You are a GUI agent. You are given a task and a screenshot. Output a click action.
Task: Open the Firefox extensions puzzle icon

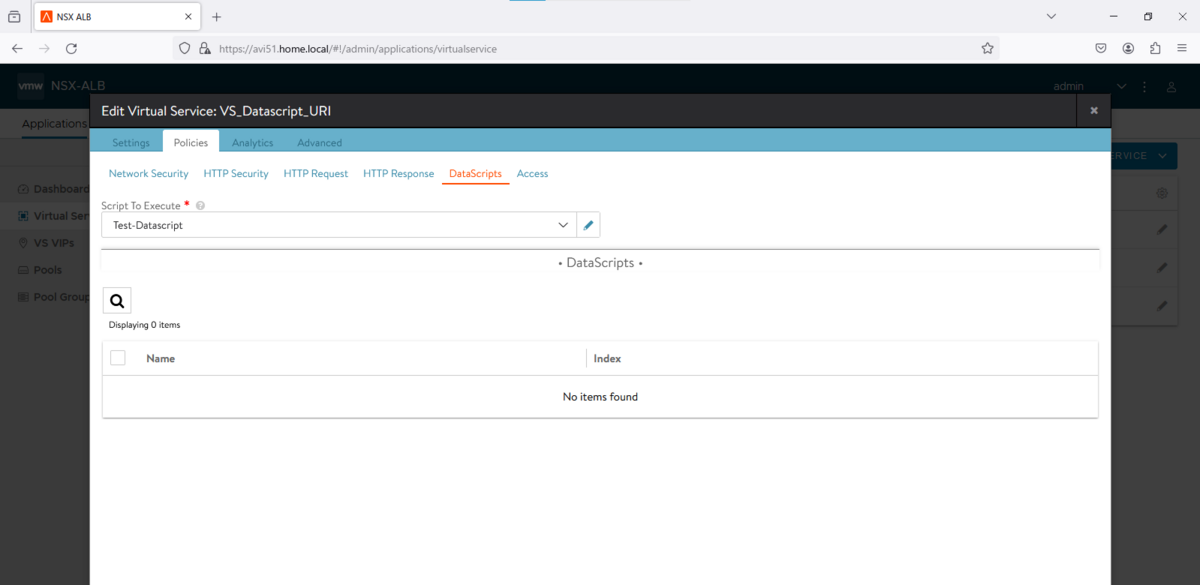(x=1155, y=48)
